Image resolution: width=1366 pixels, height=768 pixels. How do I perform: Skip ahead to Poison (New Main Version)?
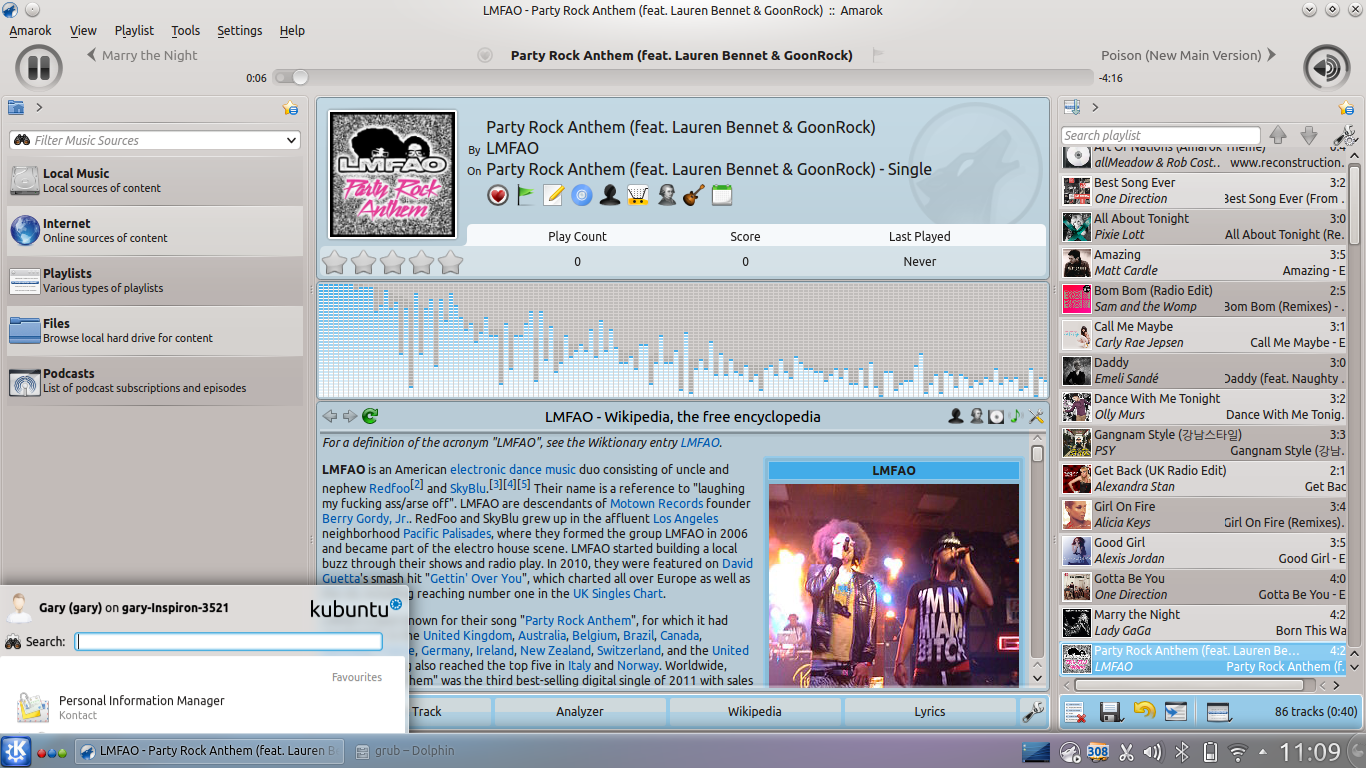1189,56
